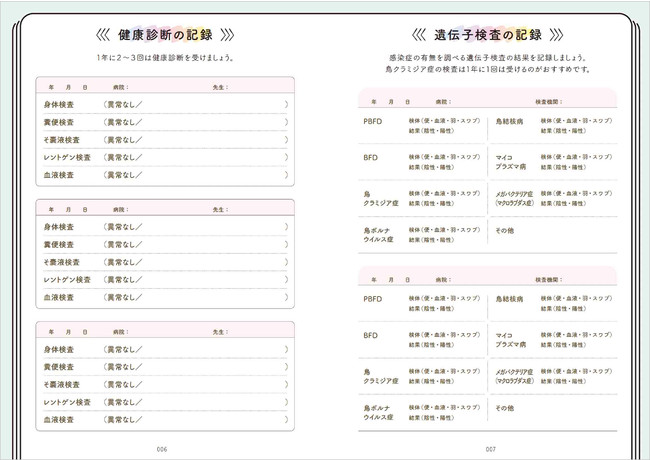Click 身体検査 field in the top health table
The width and height of the screenshot is (650, 460).
point(60,103)
